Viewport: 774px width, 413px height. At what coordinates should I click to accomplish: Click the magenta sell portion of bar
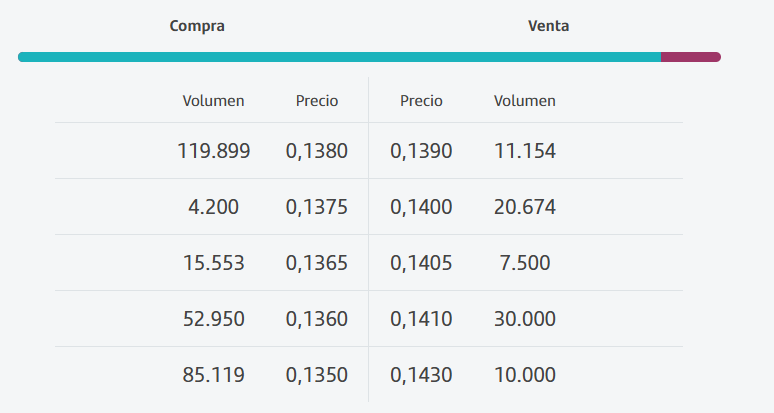(x=691, y=57)
